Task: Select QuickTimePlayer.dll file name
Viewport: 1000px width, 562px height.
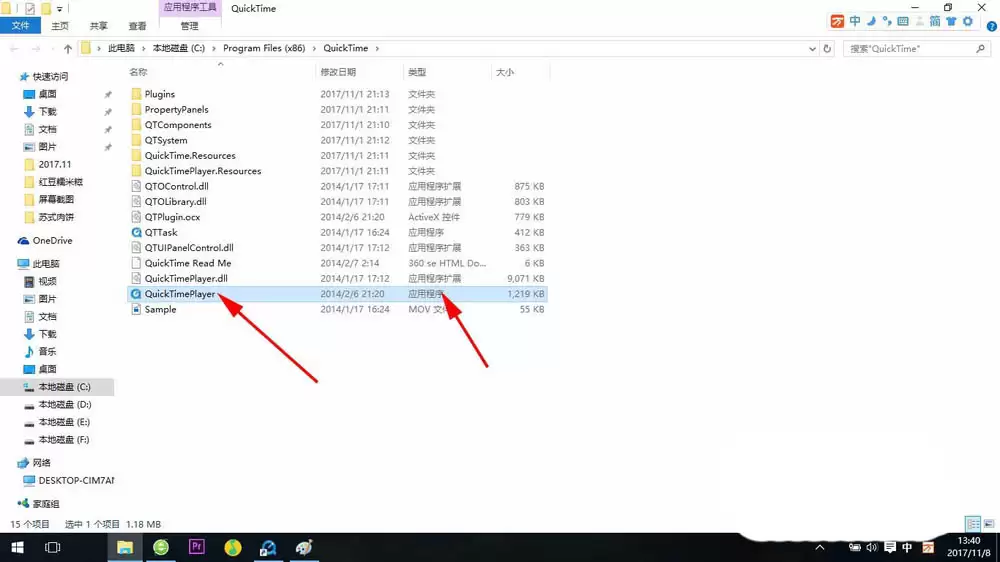Action: [186, 278]
